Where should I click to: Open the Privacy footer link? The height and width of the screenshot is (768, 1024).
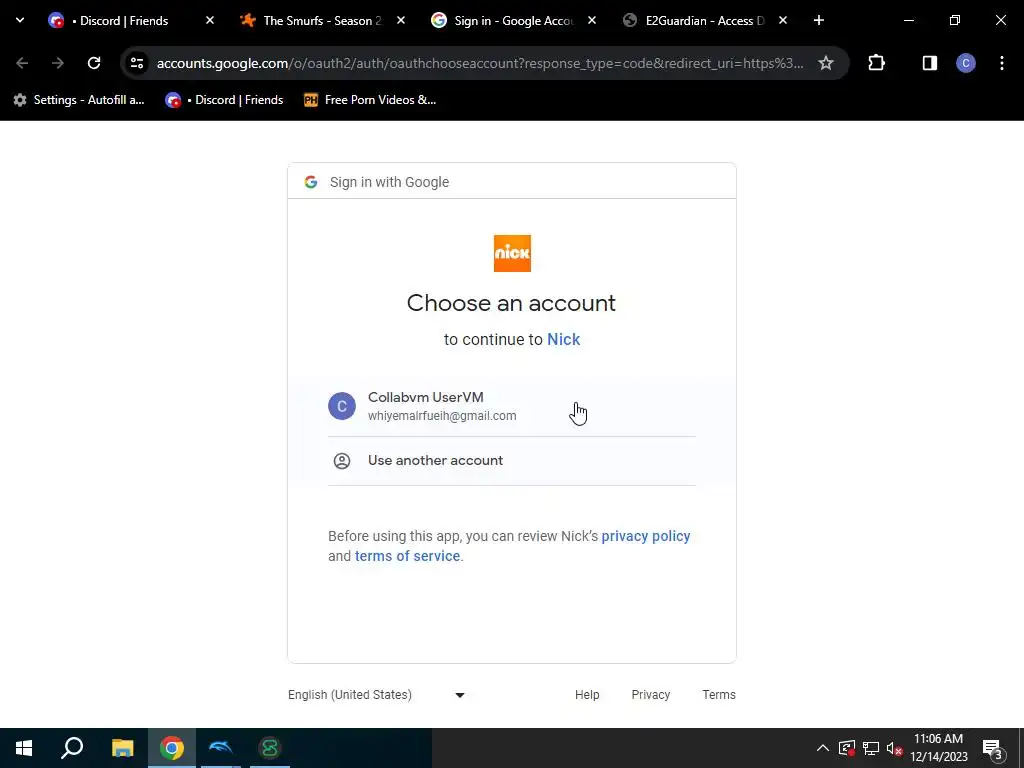[650, 695]
